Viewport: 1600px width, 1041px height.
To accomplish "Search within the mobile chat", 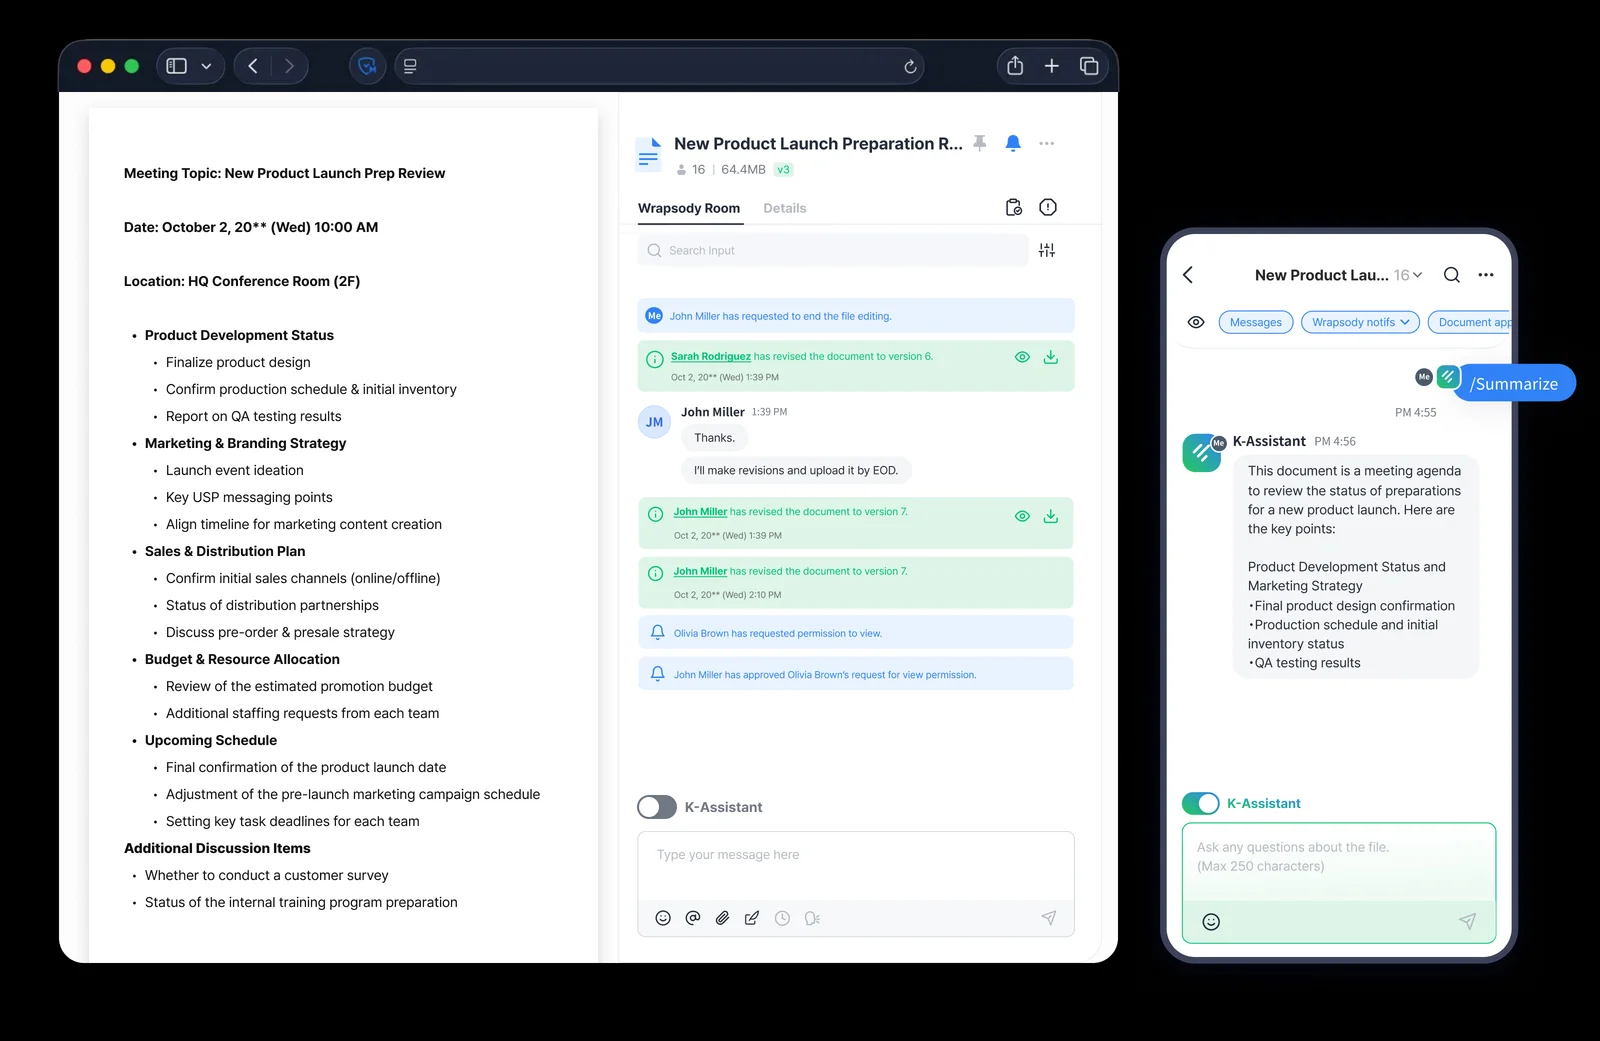I will coord(1452,275).
